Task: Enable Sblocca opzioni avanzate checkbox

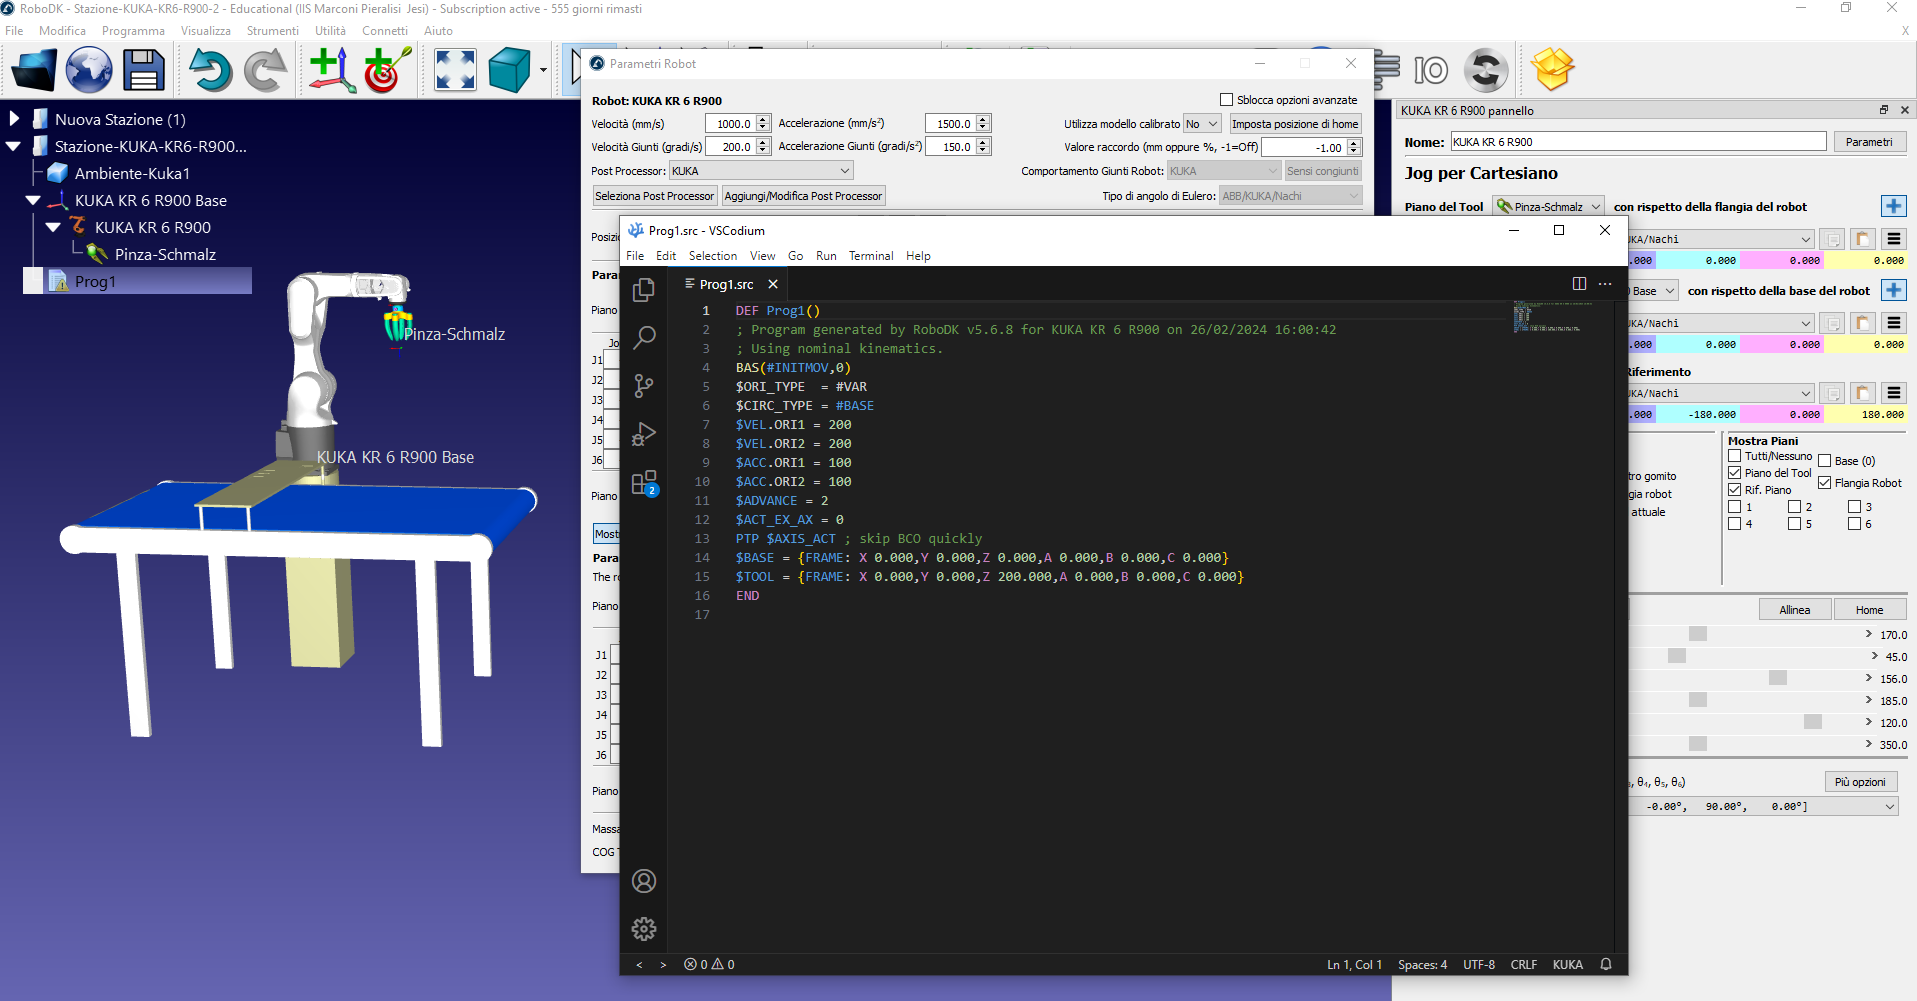Action: (x=1226, y=100)
